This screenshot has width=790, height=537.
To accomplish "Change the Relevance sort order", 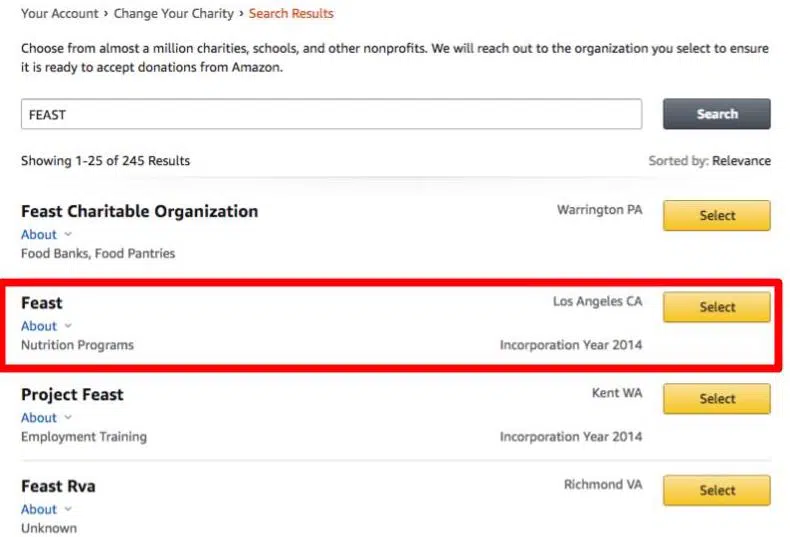I will 741,161.
